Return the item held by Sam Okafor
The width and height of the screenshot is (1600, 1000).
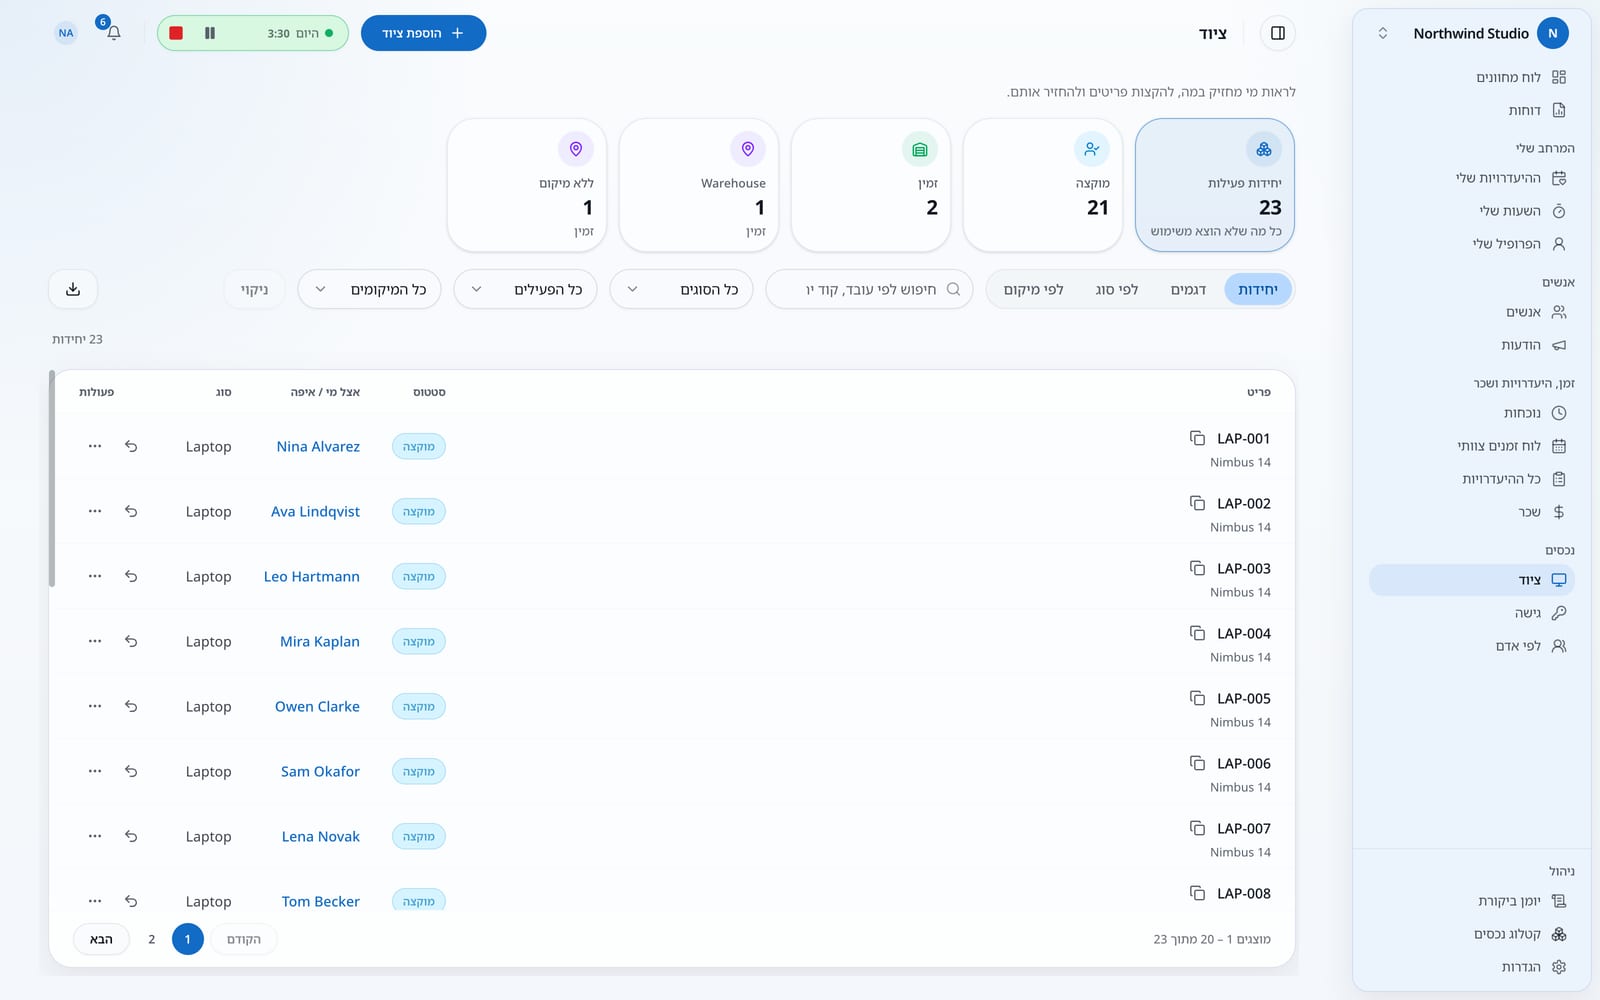(131, 771)
